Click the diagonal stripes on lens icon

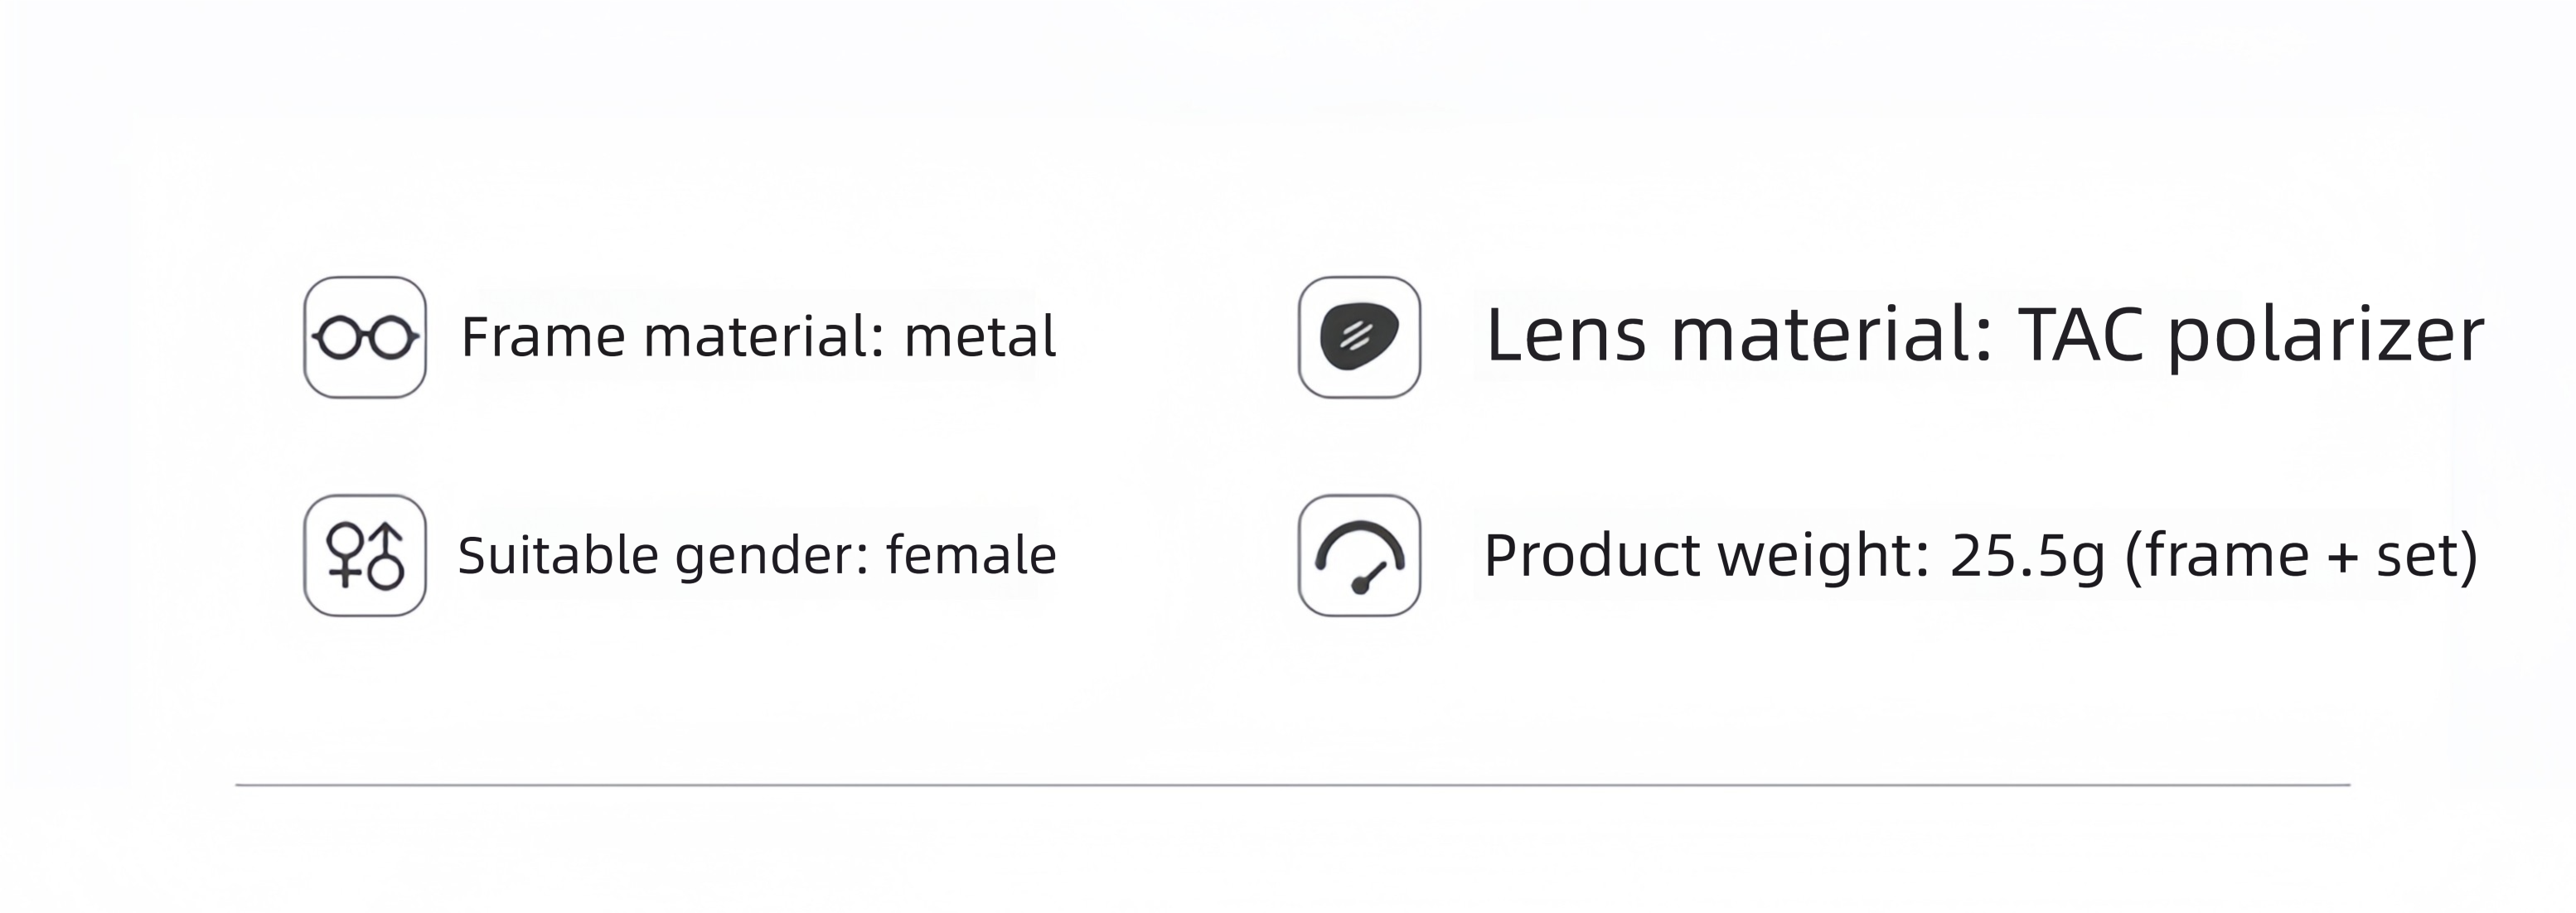[x=1355, y=336]
